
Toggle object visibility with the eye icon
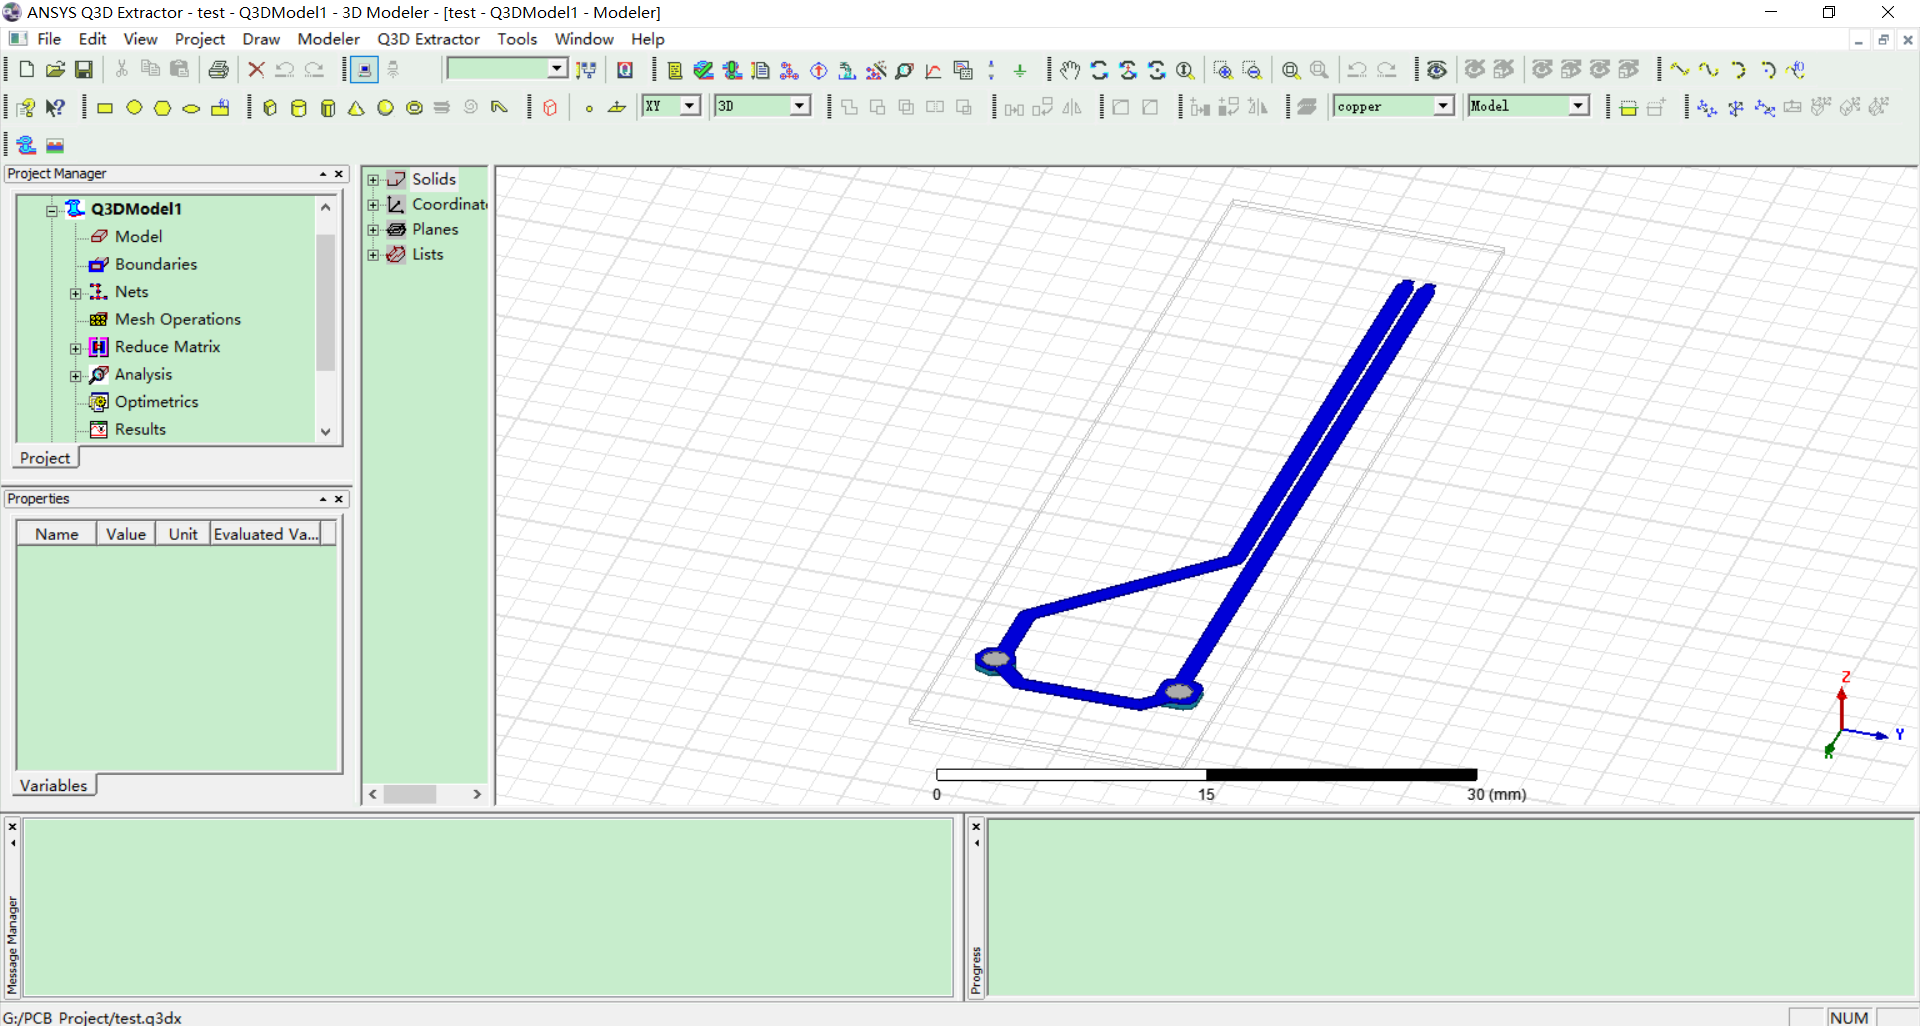(x=1437, y=70)
